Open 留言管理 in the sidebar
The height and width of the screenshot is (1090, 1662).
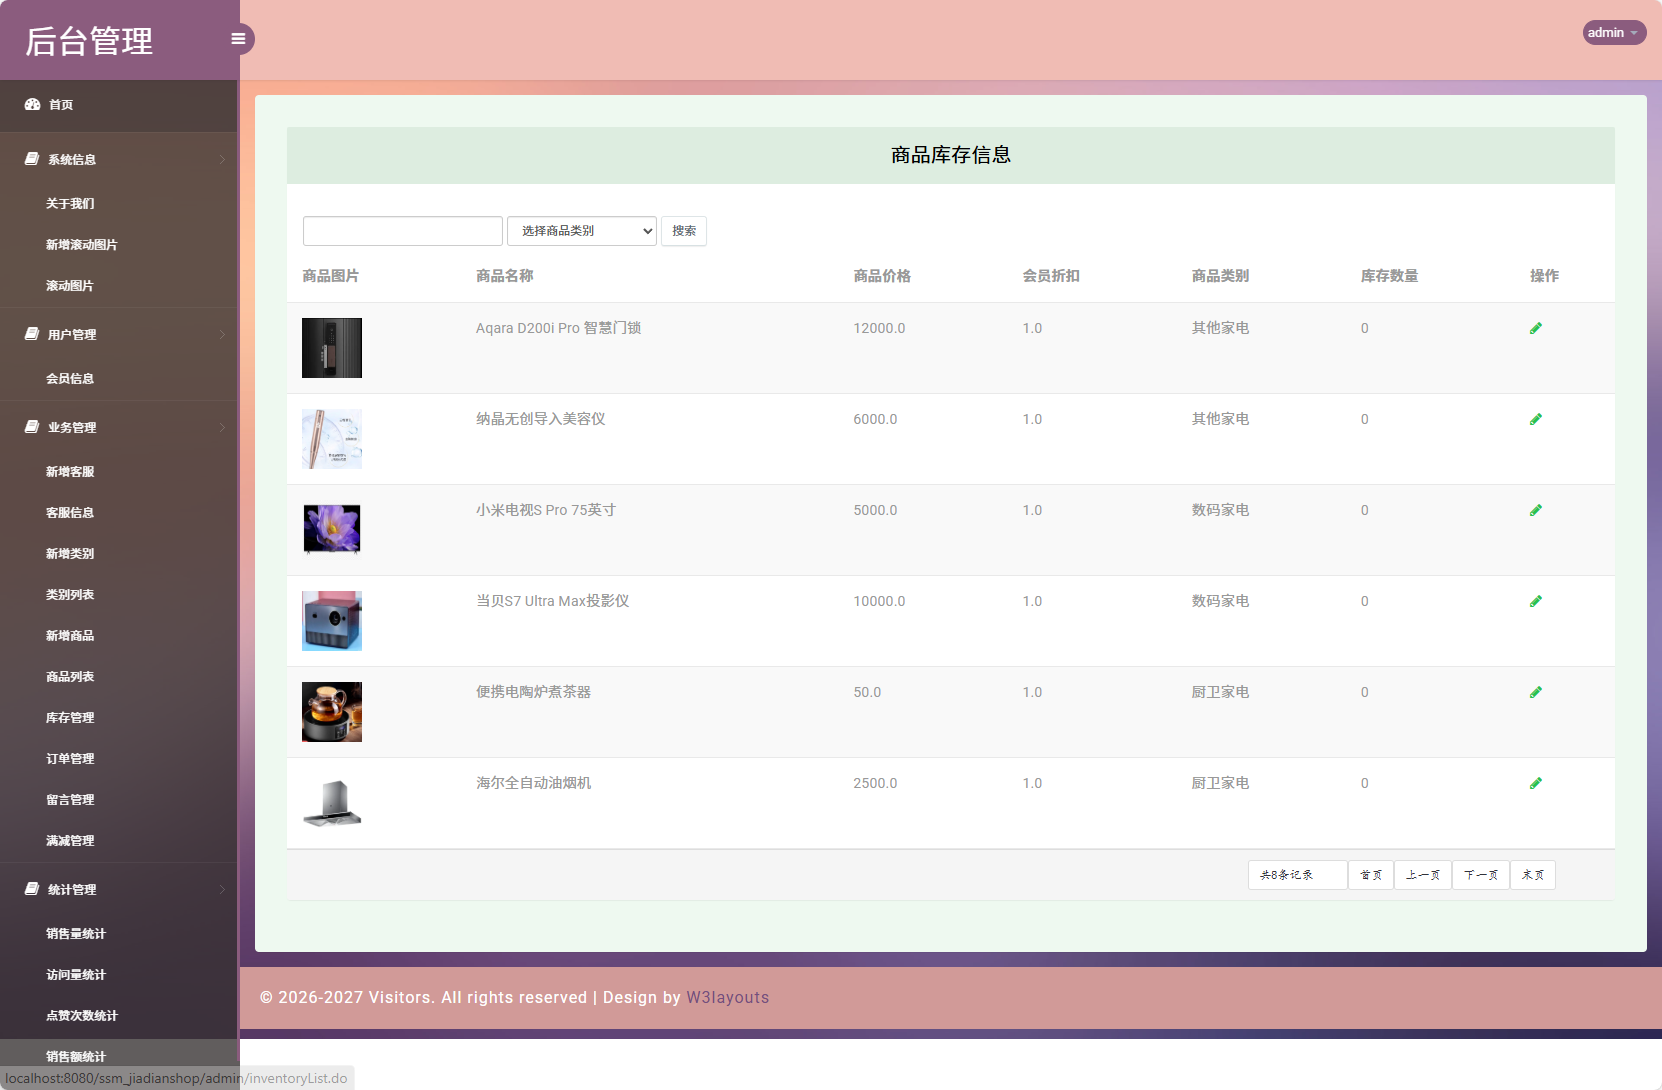point(70,800)
